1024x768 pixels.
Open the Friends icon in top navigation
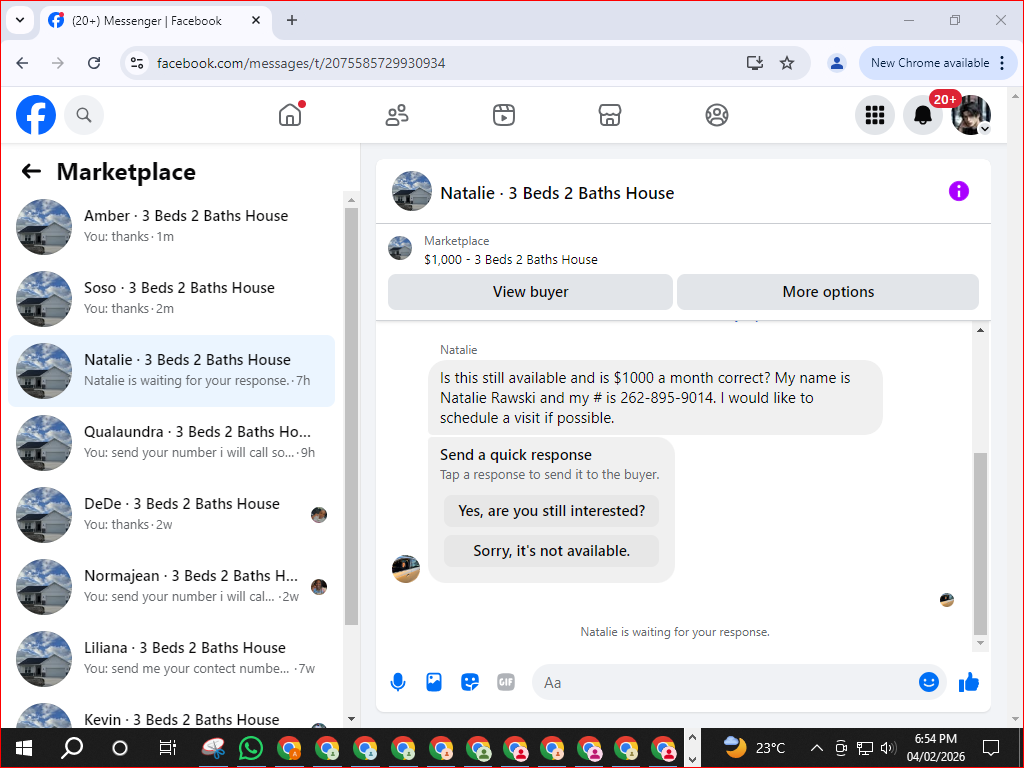pyautogui.click(x=397, y=115)
